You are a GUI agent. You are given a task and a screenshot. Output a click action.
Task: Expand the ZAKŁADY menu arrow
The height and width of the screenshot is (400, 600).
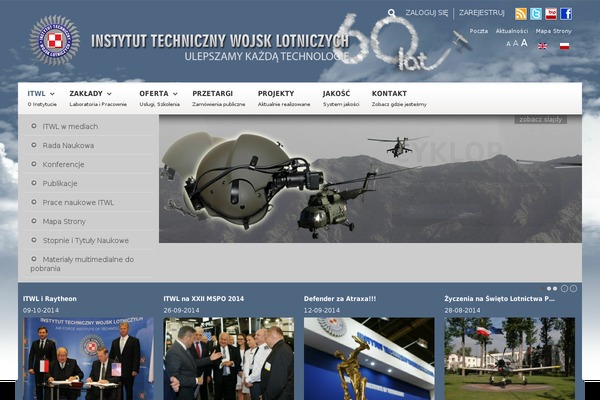[x=109, y=94]
